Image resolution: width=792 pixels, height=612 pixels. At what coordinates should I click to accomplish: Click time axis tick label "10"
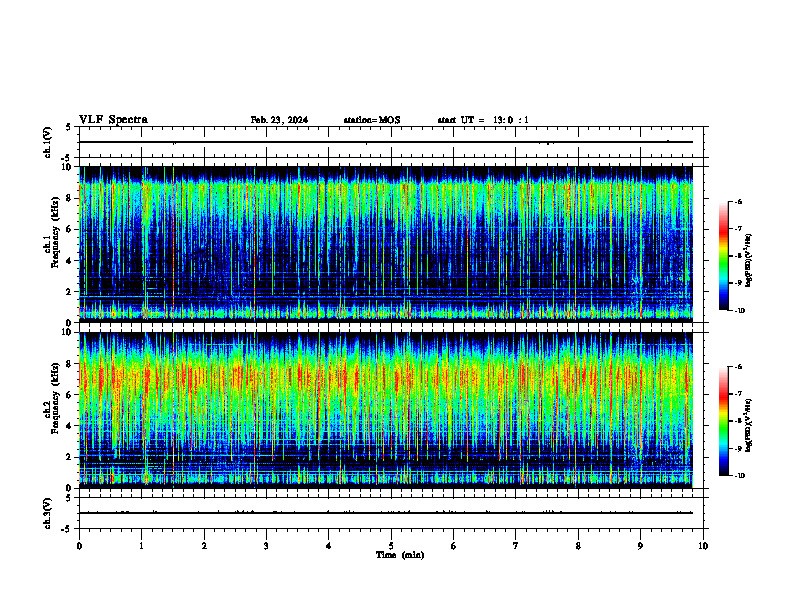point(703,546)
